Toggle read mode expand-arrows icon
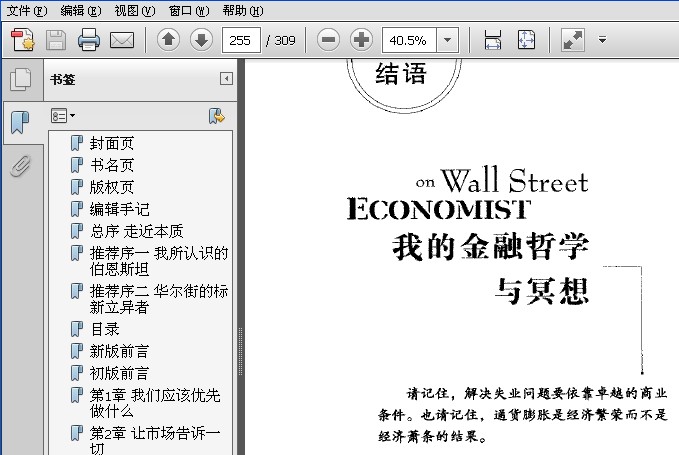 coord(573,40)
